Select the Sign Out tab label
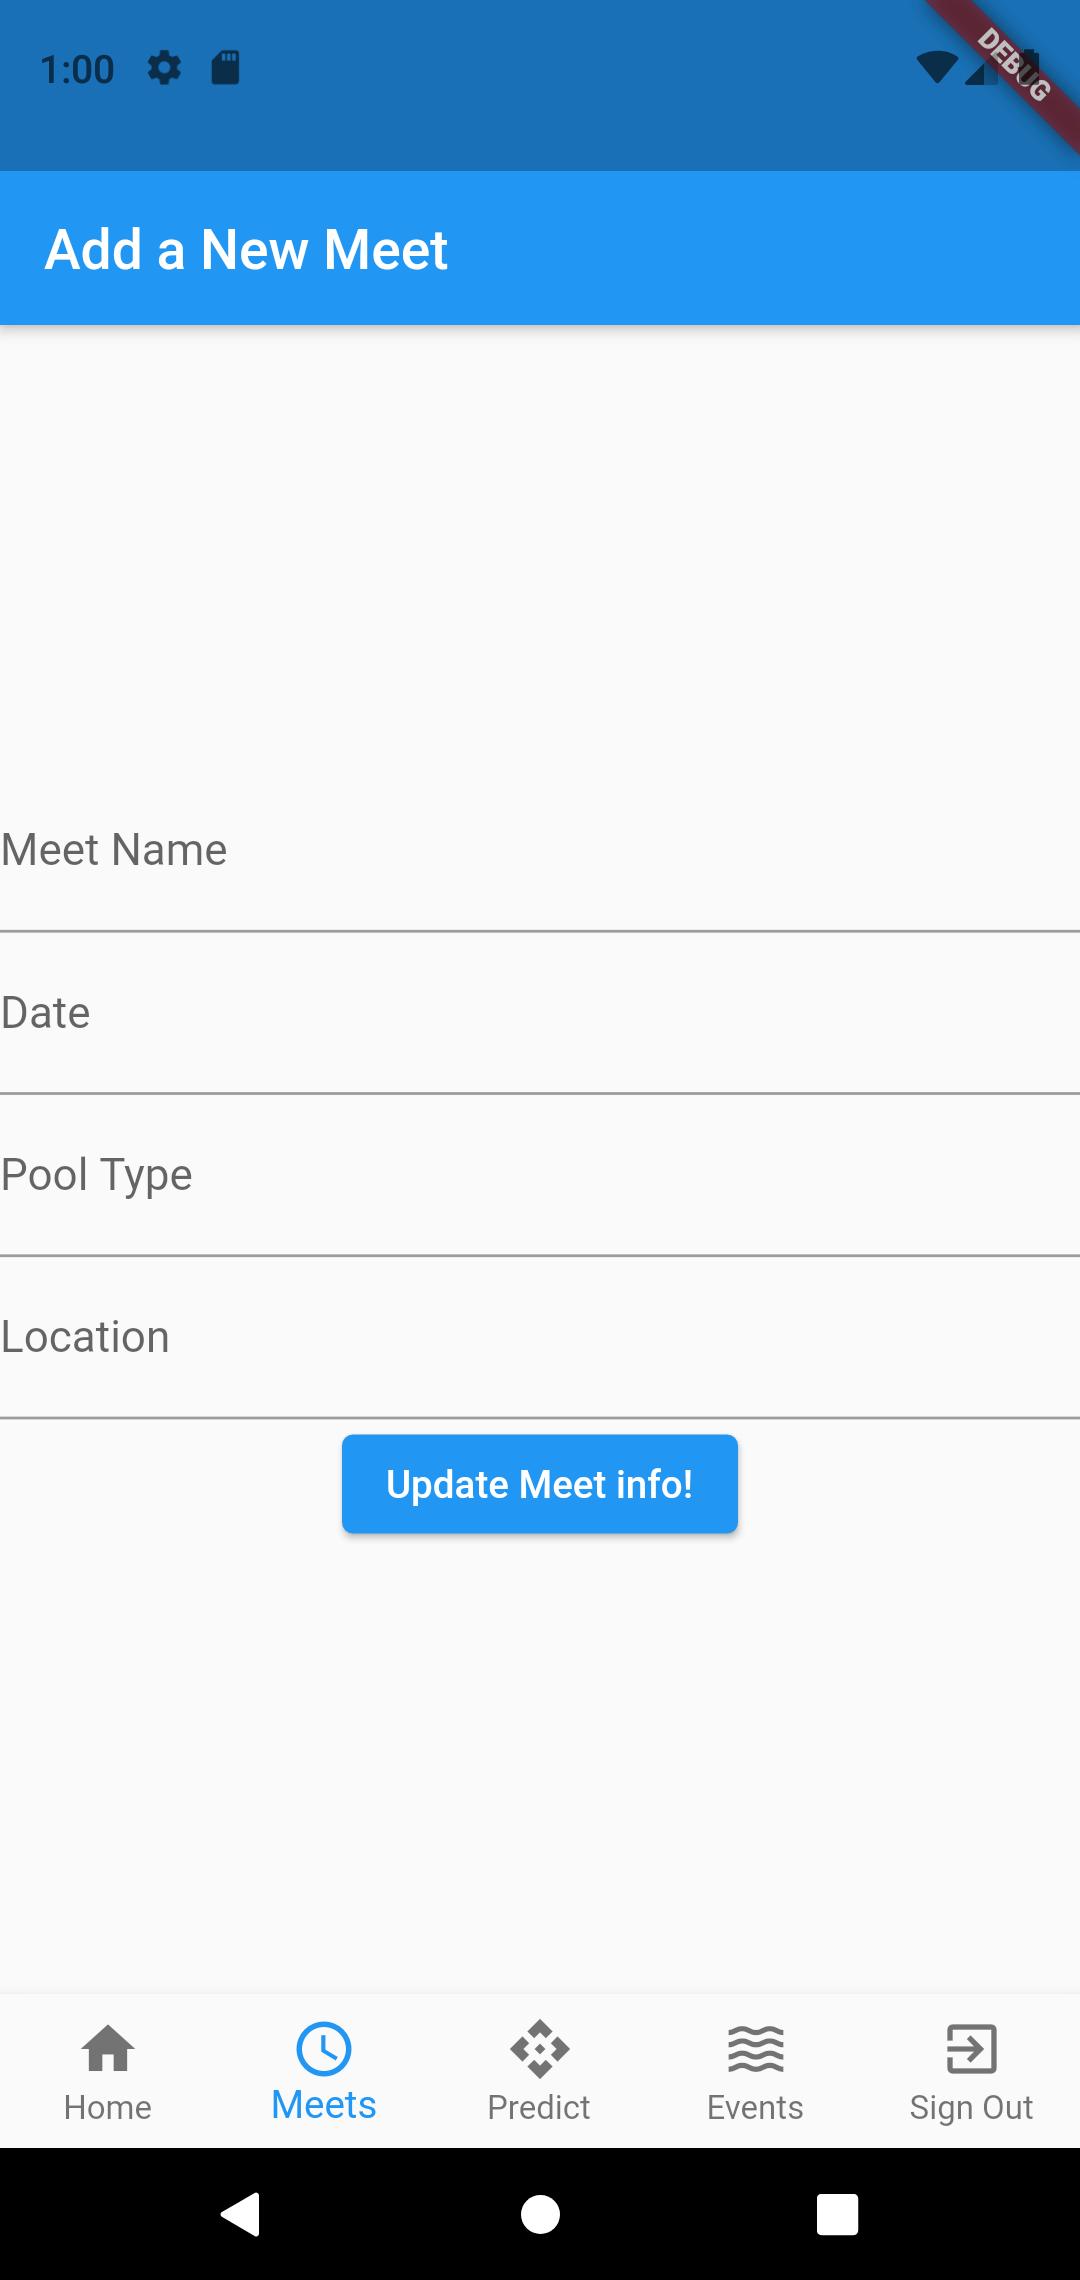The image size is (1080, 2280). click(x=971, y=2108)
